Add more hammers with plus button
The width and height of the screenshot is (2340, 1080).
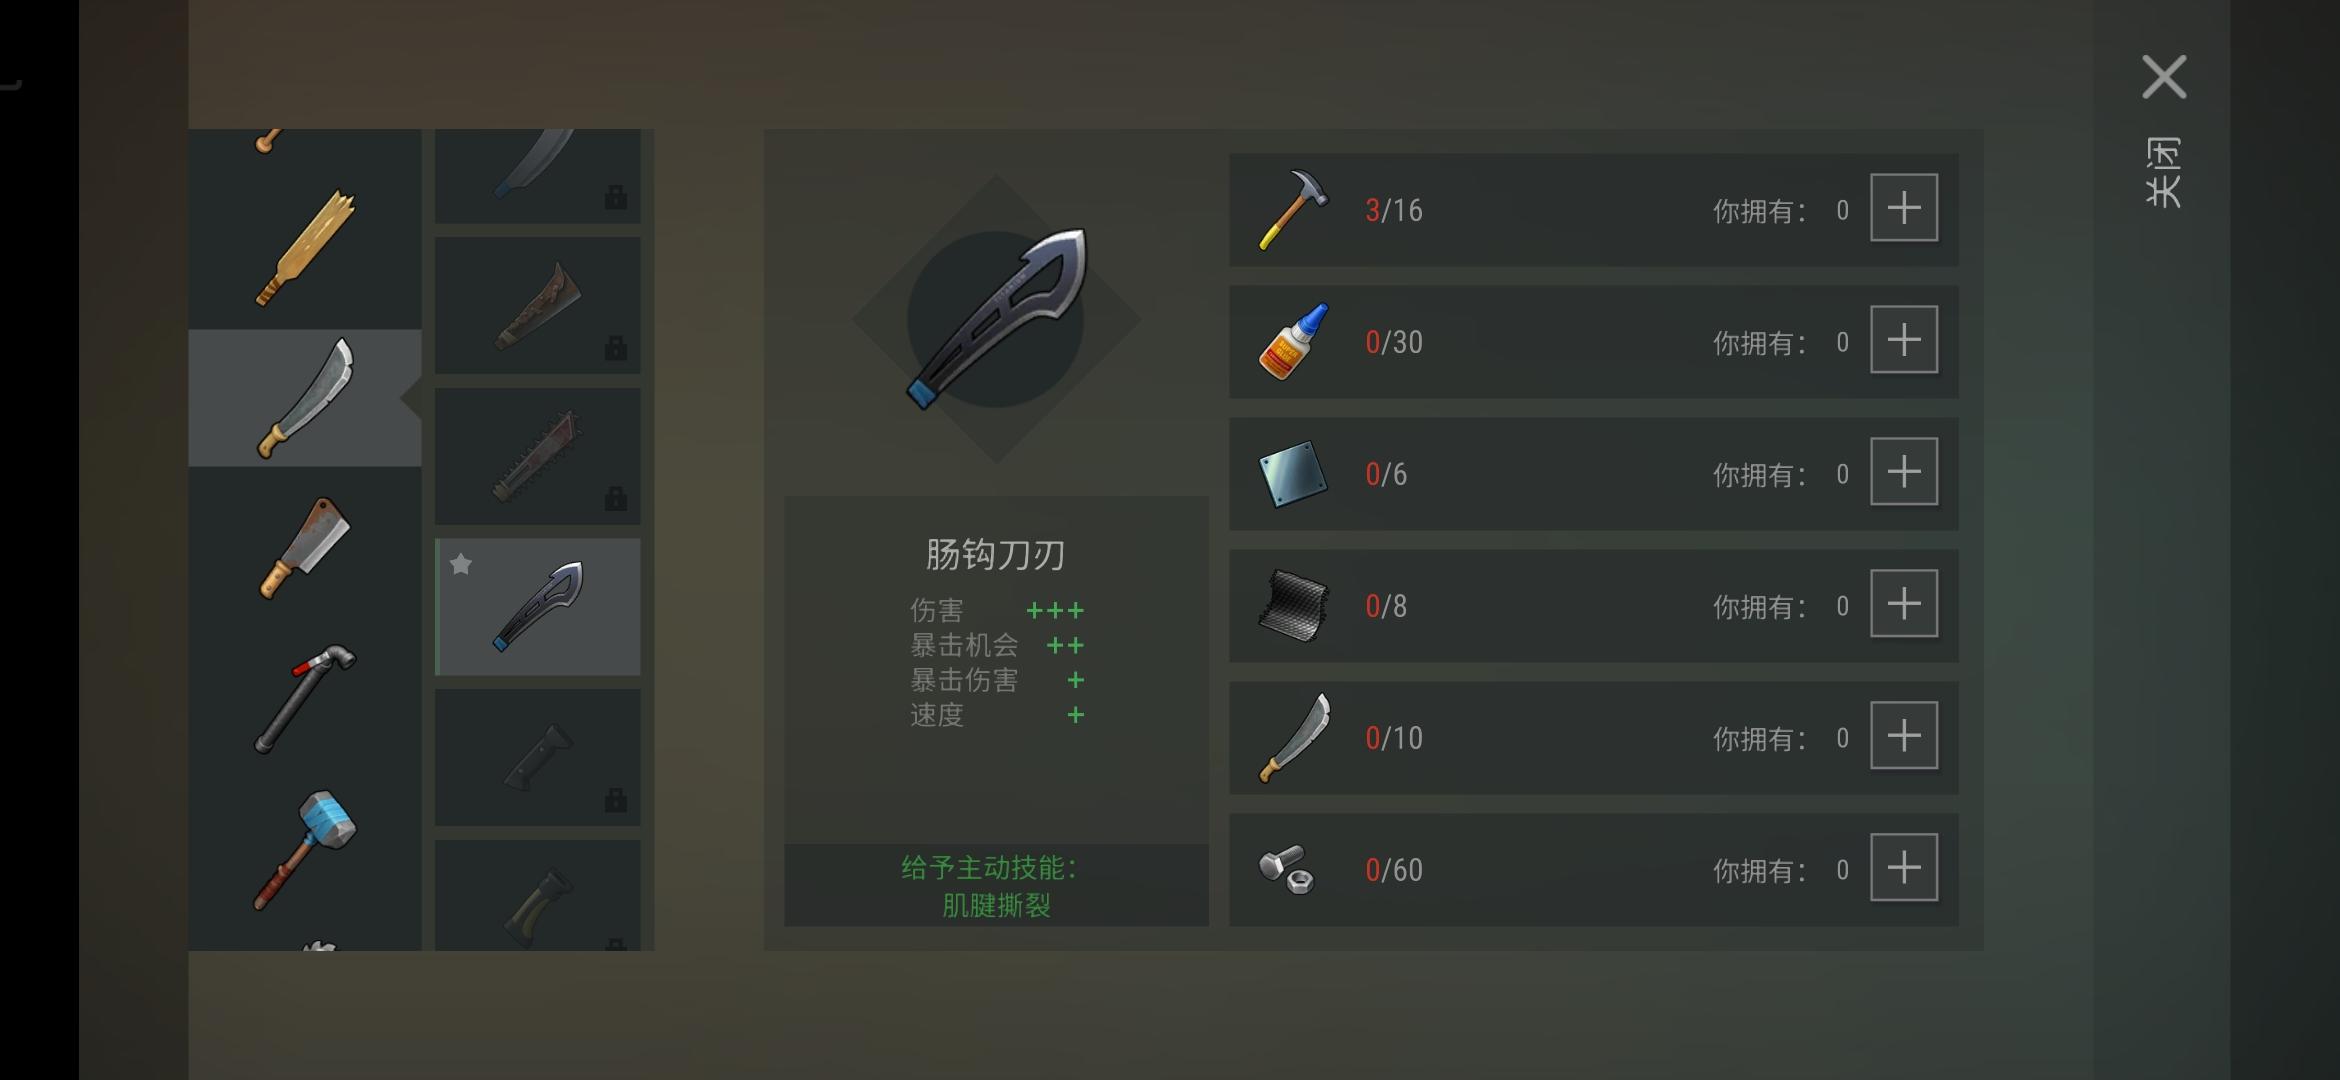[x=1904, y=208]
